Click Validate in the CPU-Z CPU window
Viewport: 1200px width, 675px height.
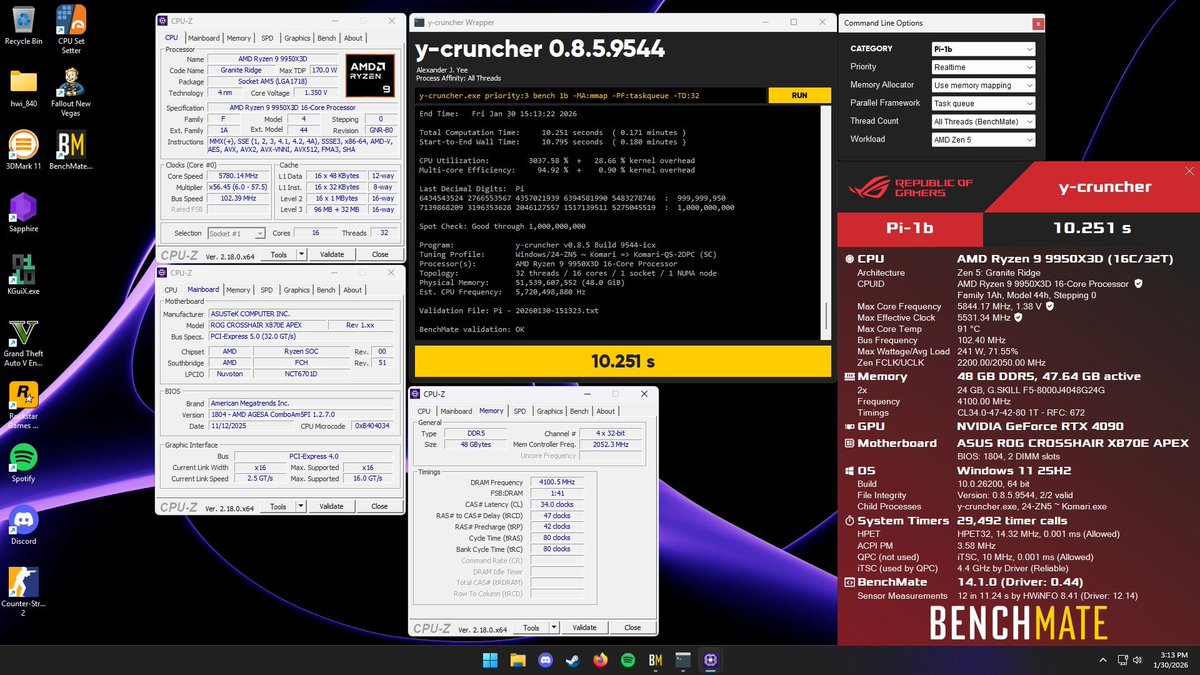[331, 254]
